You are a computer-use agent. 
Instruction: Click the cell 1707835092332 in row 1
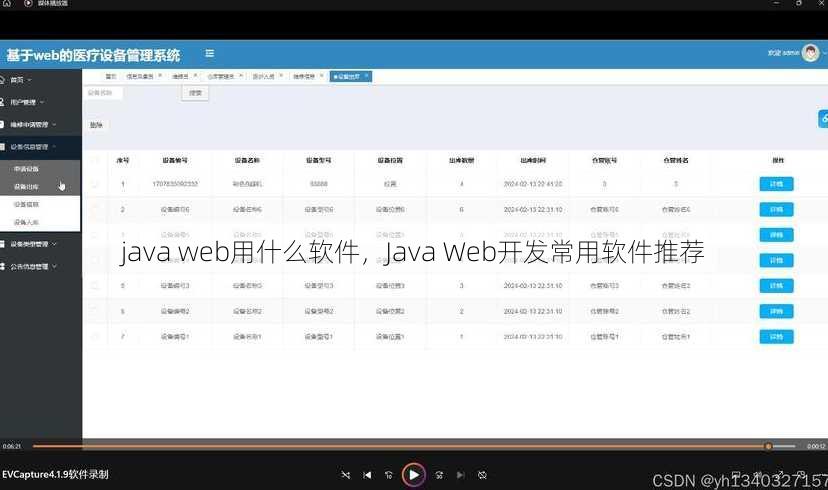click(x=175, y=184)
